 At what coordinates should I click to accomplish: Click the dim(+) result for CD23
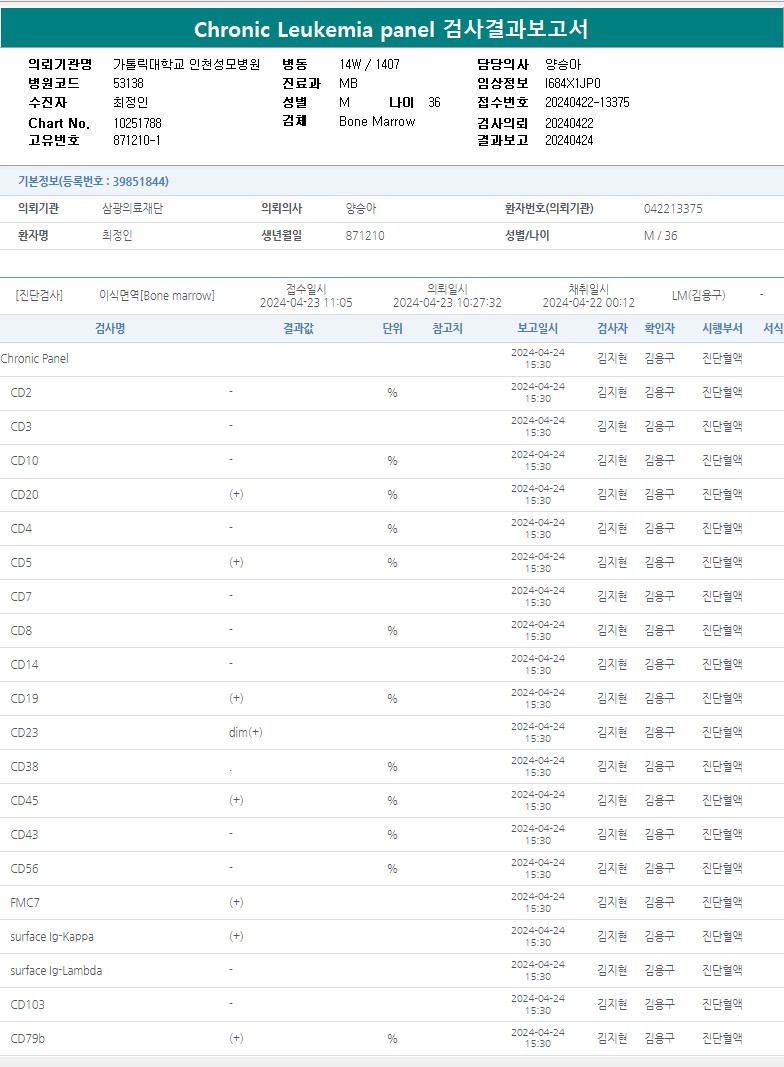(x=245, y=733)
